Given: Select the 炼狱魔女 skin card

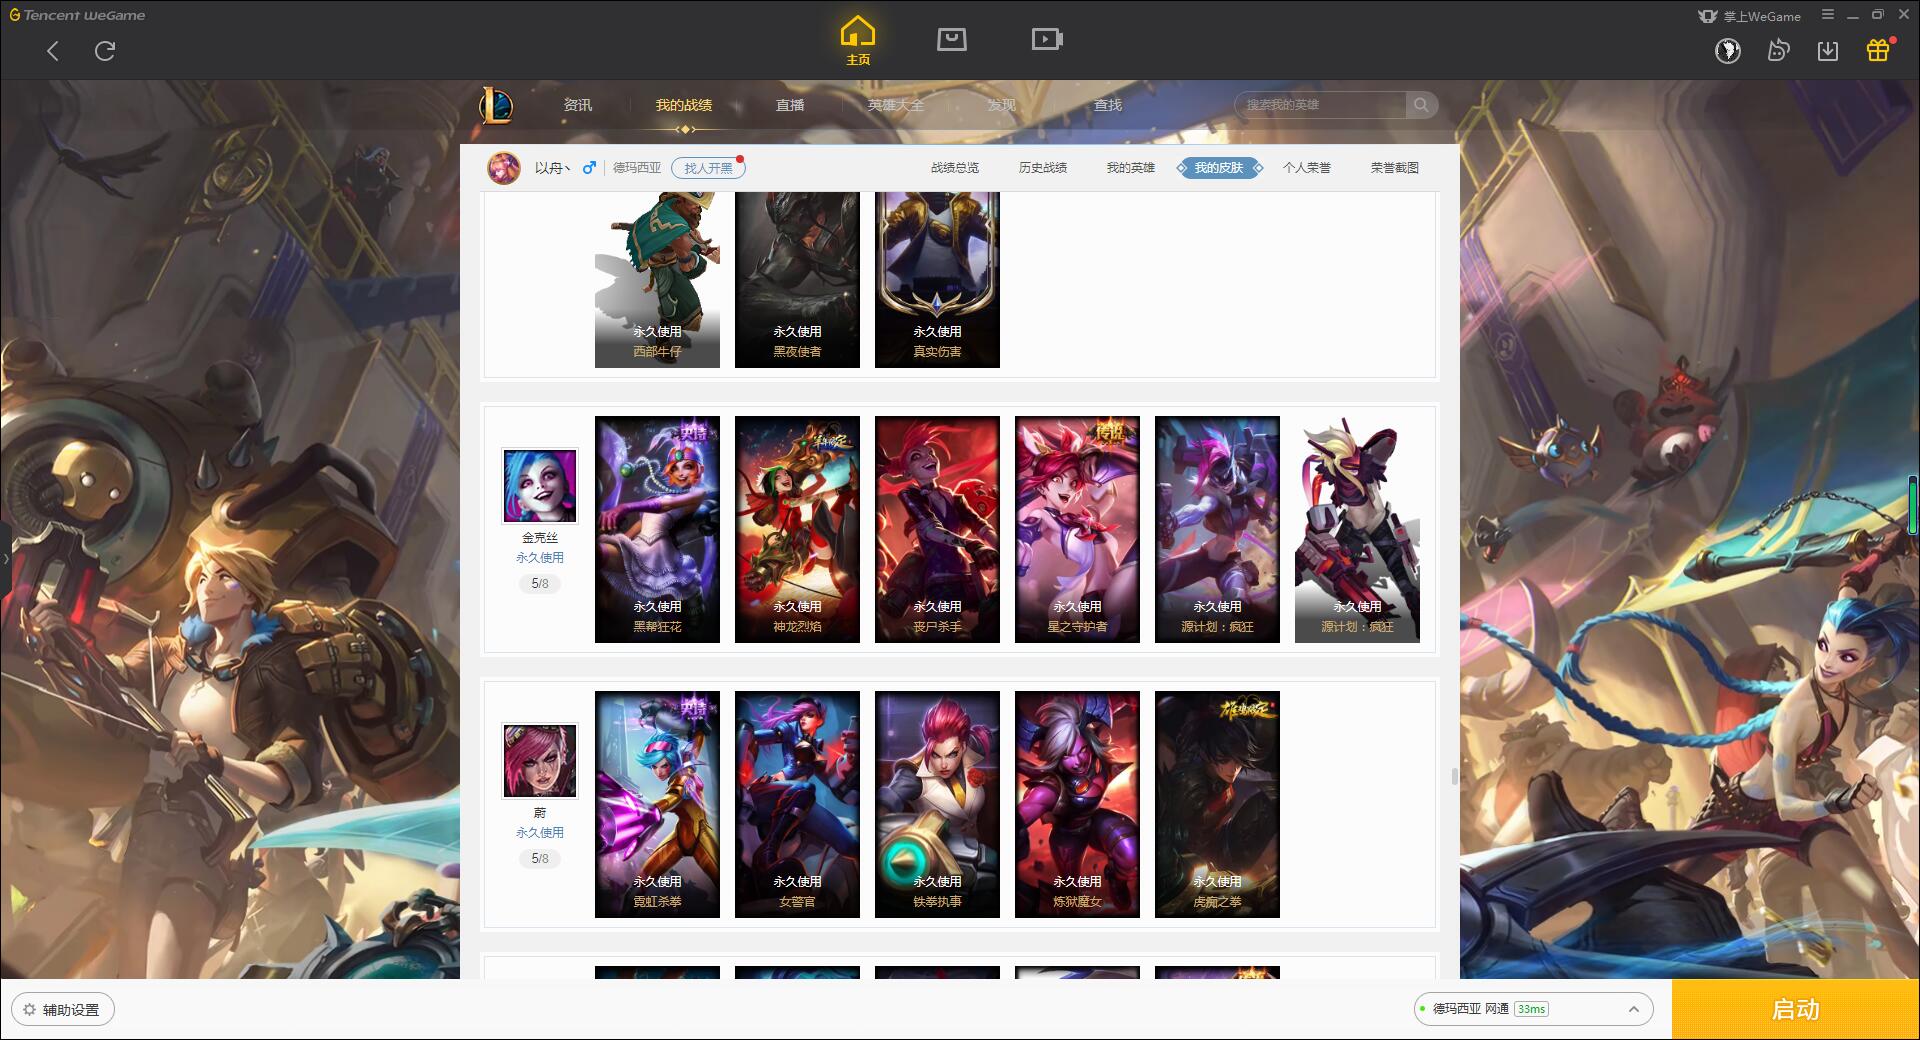Looking at the screenshot, I should pos(1077,804).
